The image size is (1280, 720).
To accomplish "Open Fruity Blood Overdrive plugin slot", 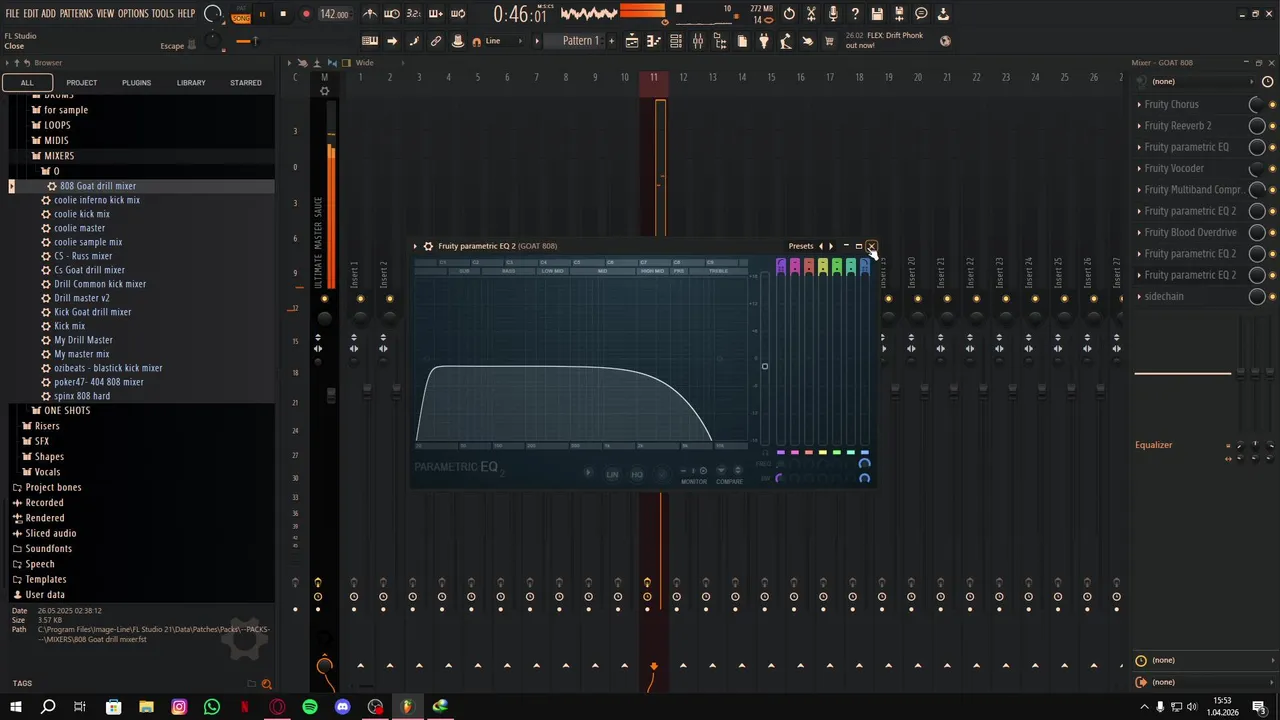I will [x=1190, y=233].
